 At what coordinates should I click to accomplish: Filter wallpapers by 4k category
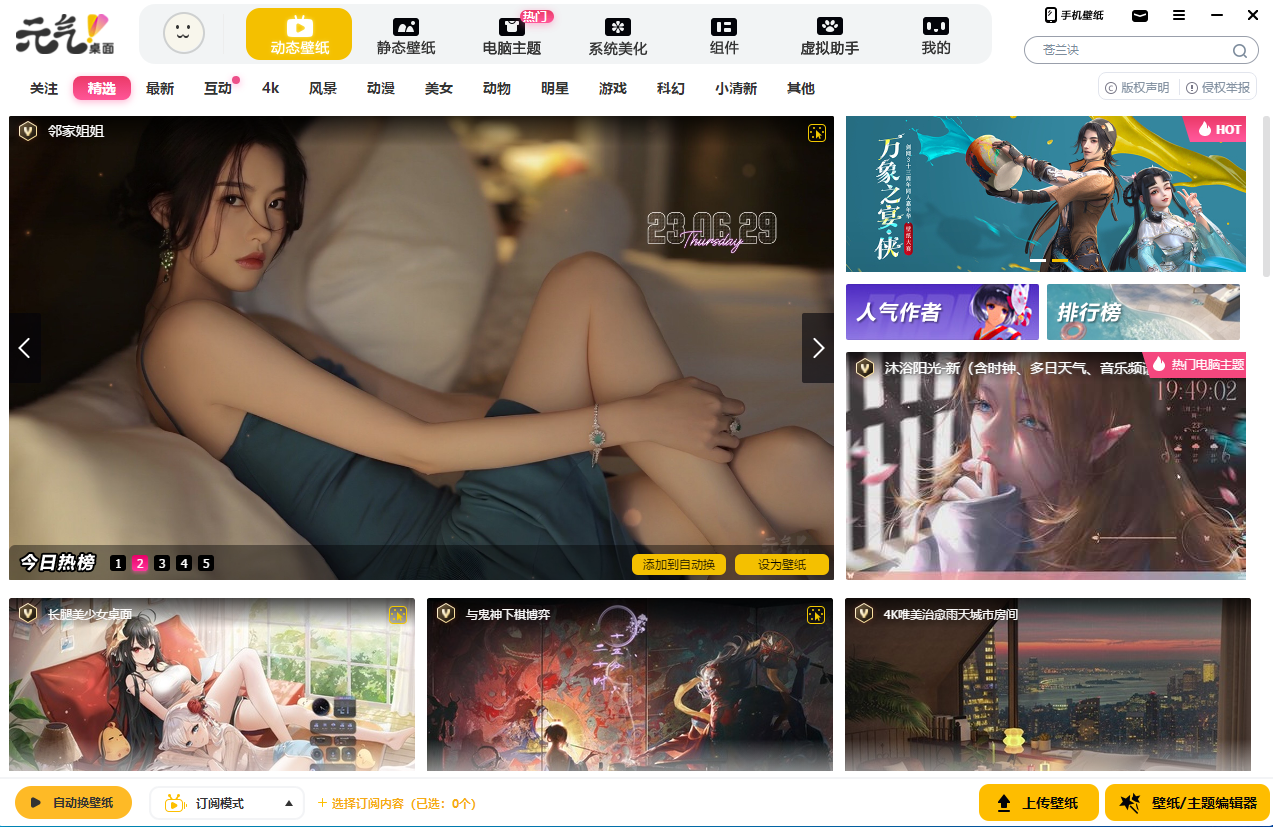point(271,88)
